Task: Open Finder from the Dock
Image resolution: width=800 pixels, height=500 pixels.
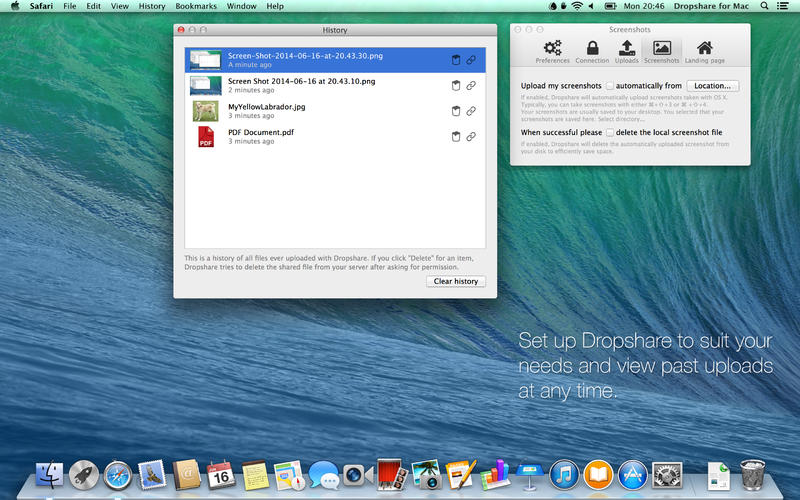Action: (x=49, y=475)
